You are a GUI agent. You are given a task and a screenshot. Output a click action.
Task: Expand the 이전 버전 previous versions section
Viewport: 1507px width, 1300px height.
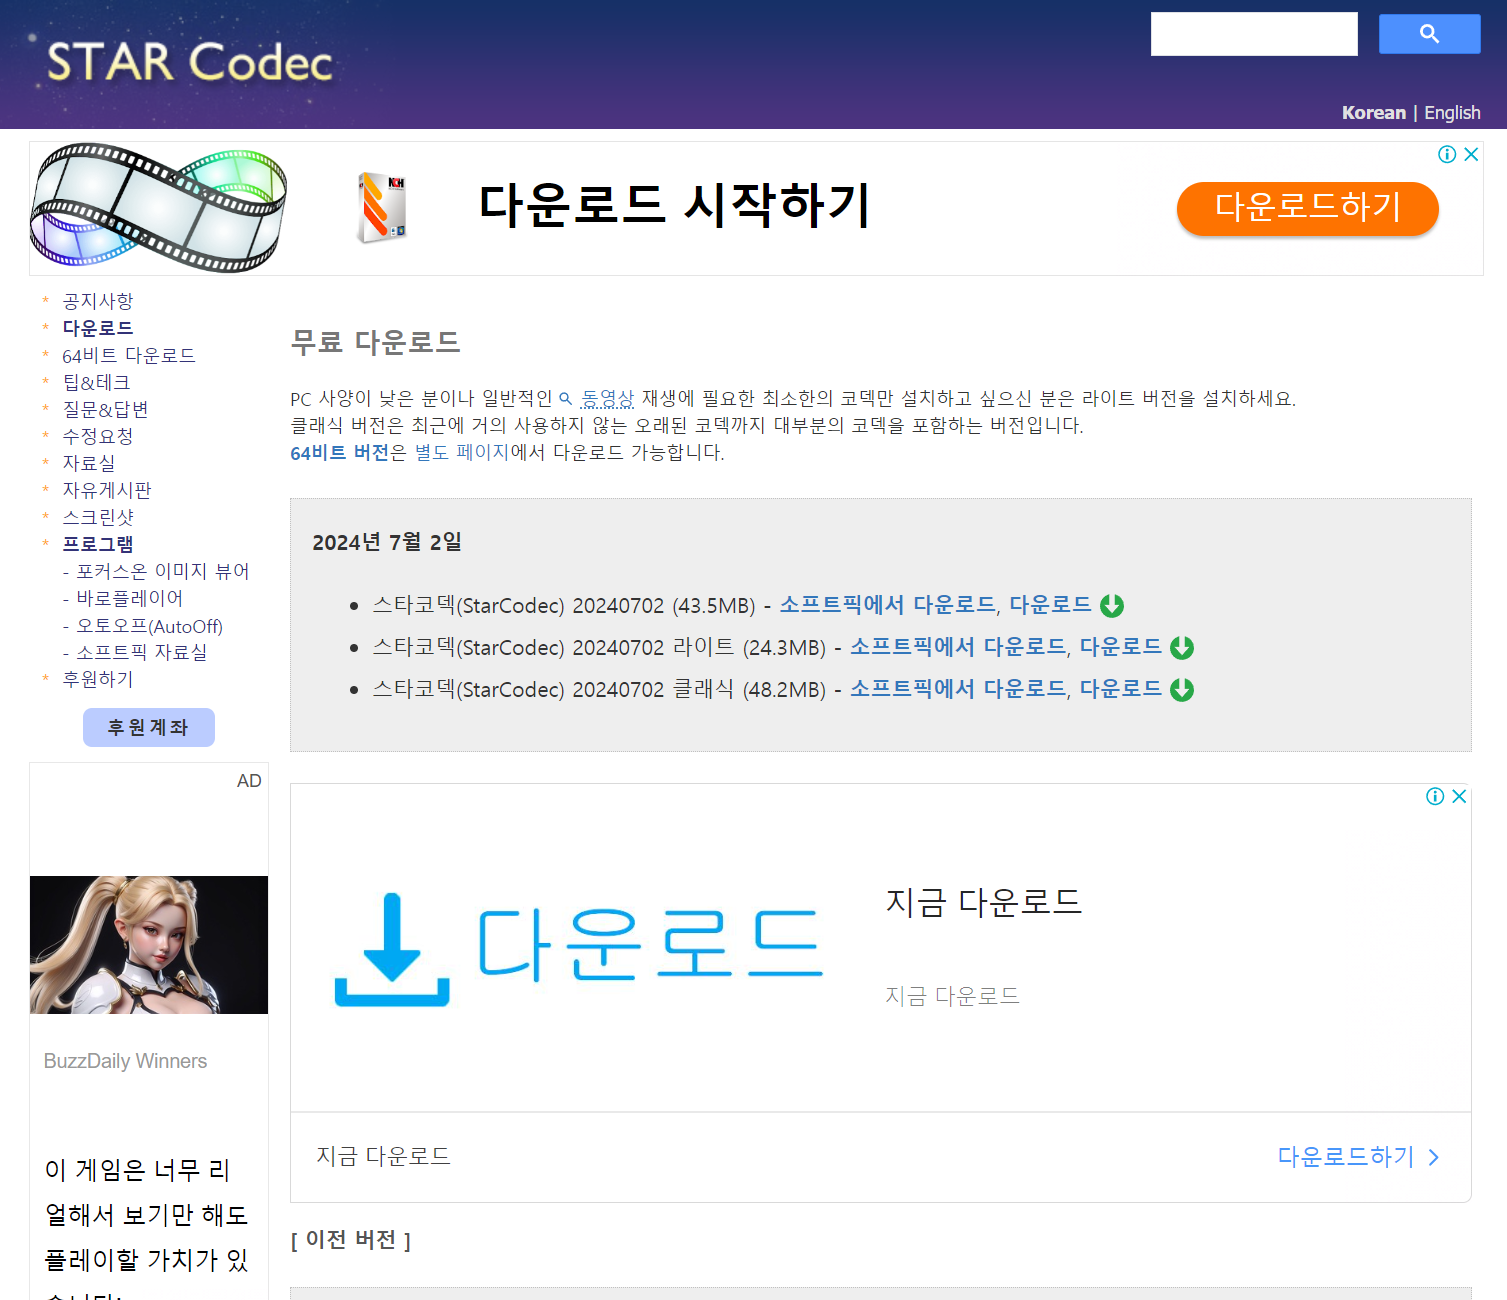[352, 1240]
